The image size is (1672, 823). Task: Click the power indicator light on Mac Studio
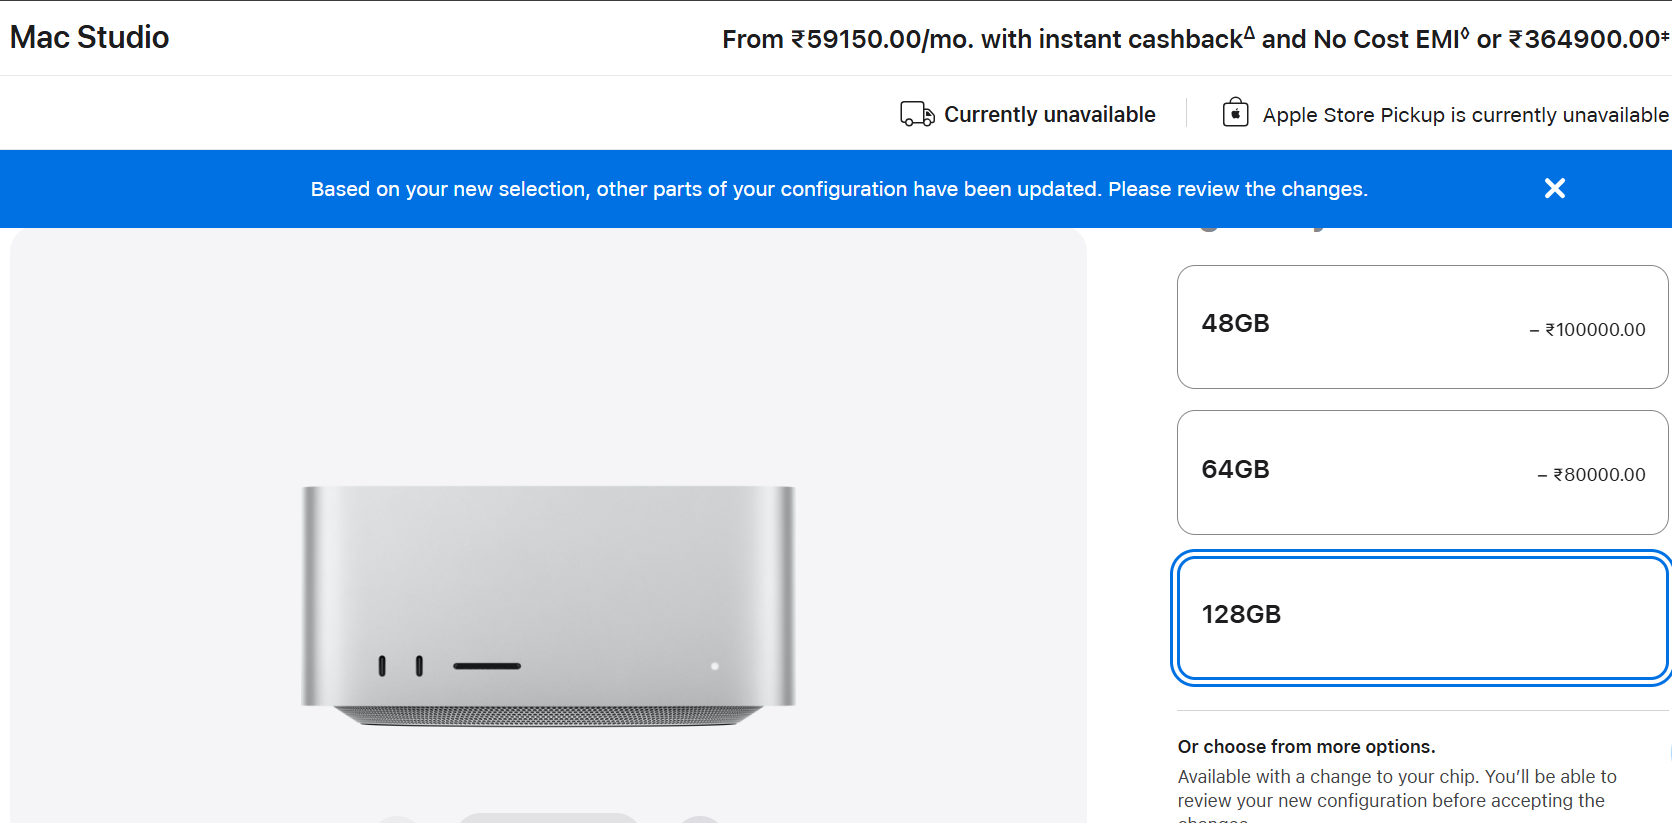pos(715,666)
